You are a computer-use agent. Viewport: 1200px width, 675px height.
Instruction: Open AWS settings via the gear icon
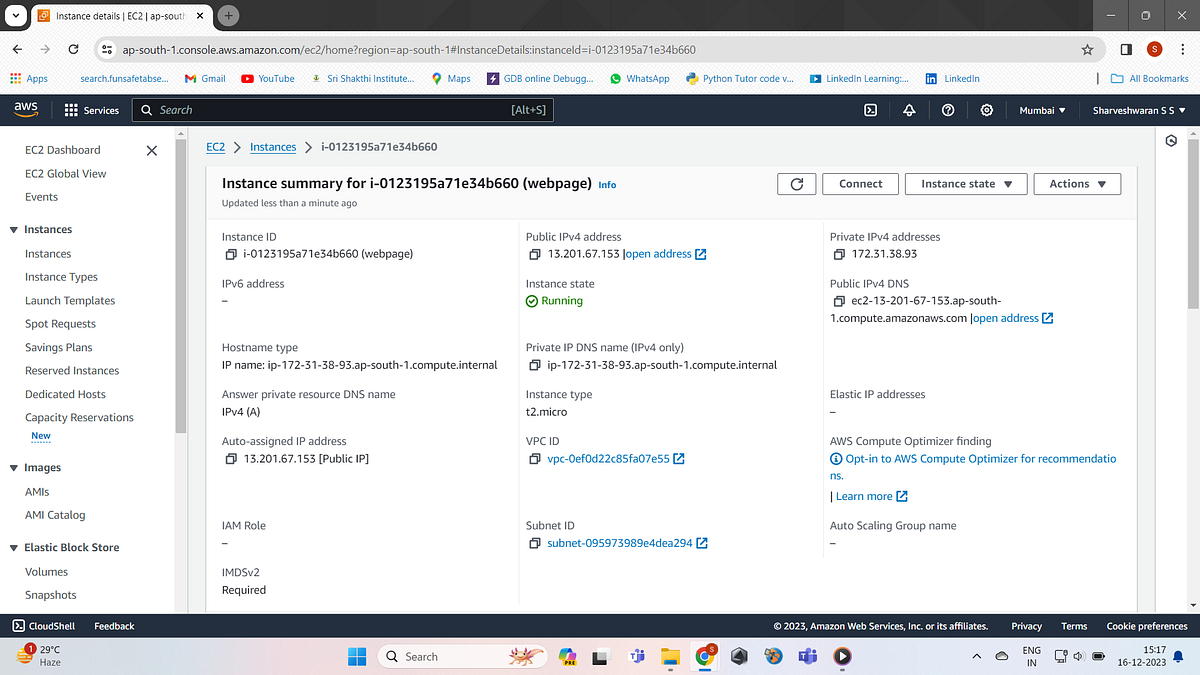[x=987, y=110]
